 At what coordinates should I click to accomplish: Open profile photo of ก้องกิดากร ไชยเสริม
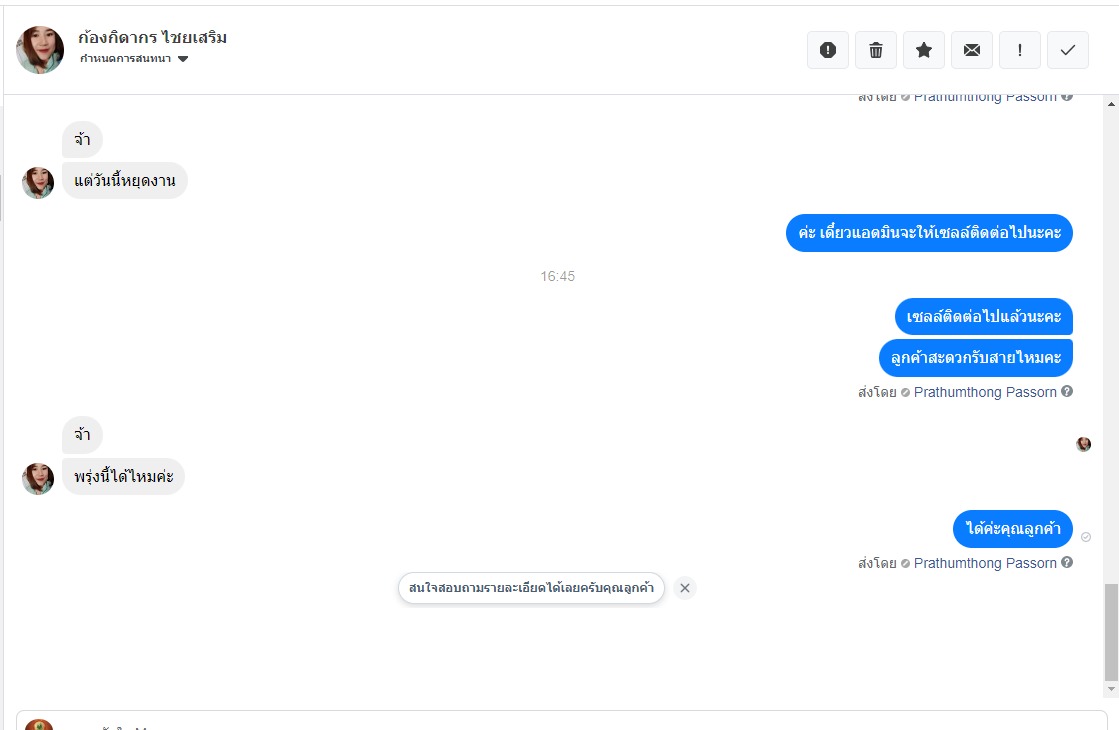(x=40, y=50)
